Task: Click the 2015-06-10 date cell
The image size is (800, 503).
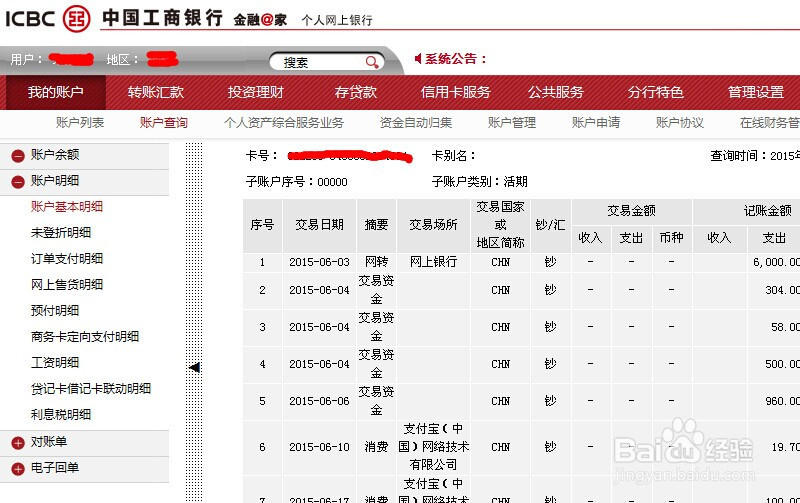Action: coord(319,447)
